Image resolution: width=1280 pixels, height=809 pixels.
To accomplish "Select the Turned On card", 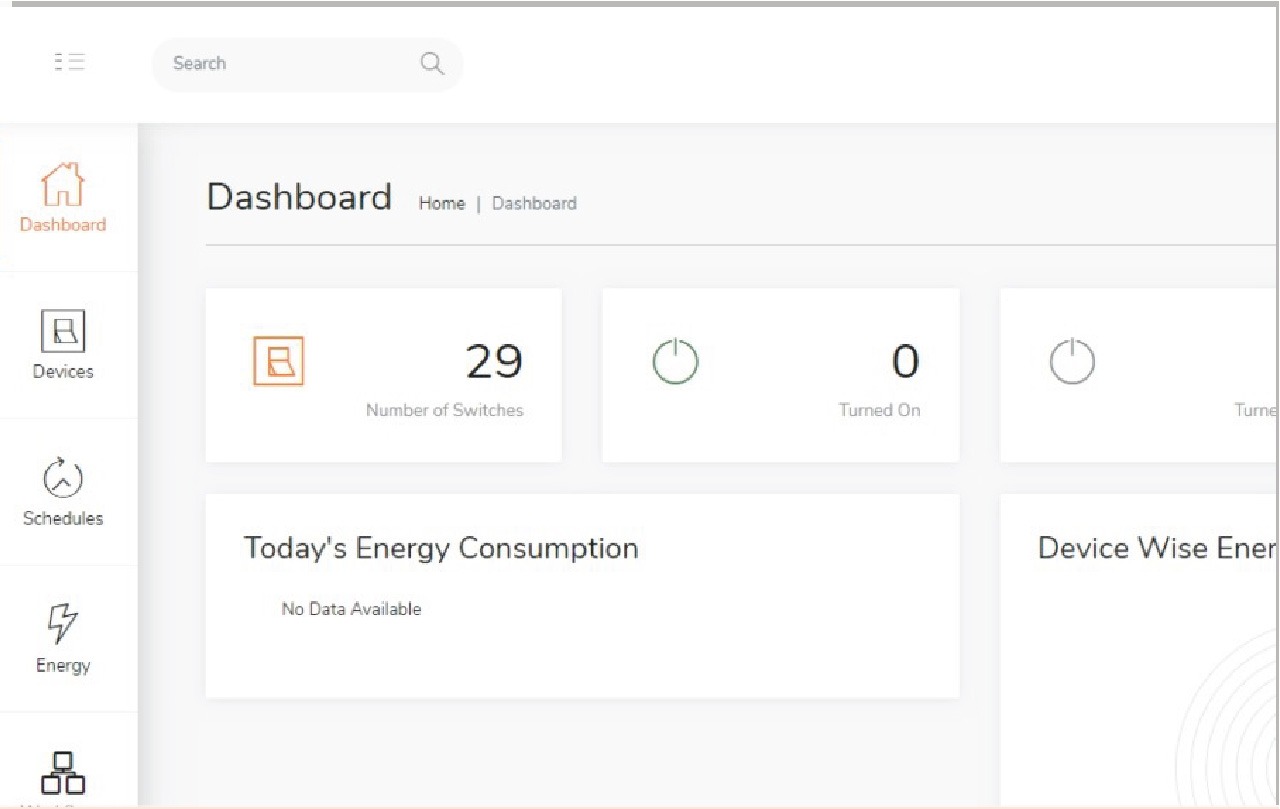I will pyautogui.click(x=780, y=376).
